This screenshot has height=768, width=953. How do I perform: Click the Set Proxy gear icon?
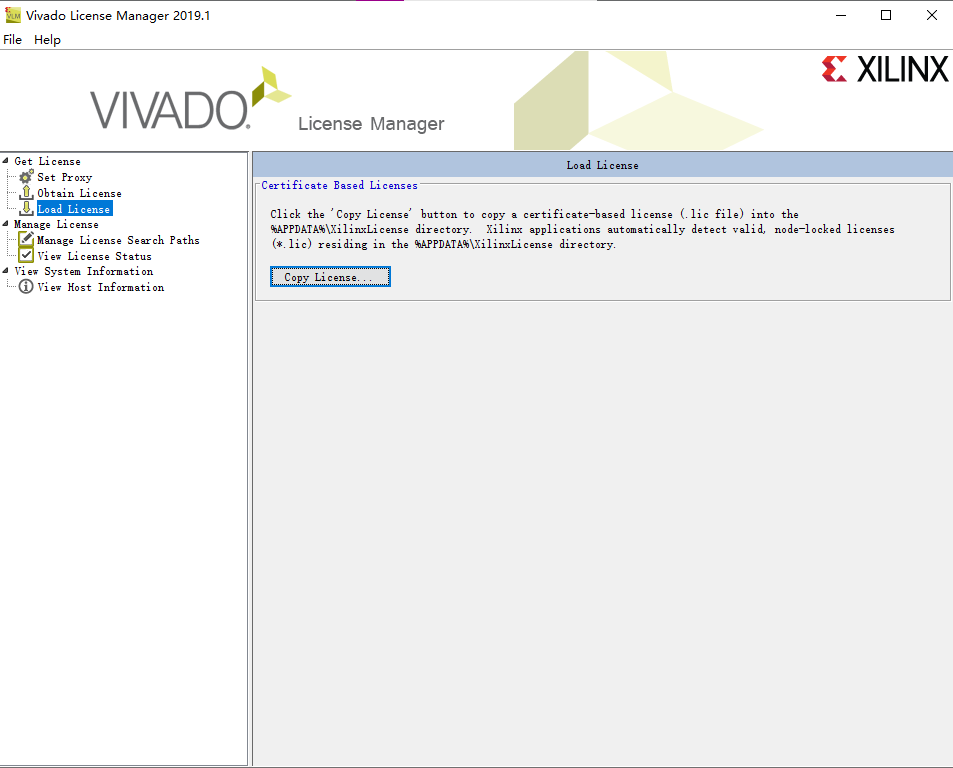[26, 177]
